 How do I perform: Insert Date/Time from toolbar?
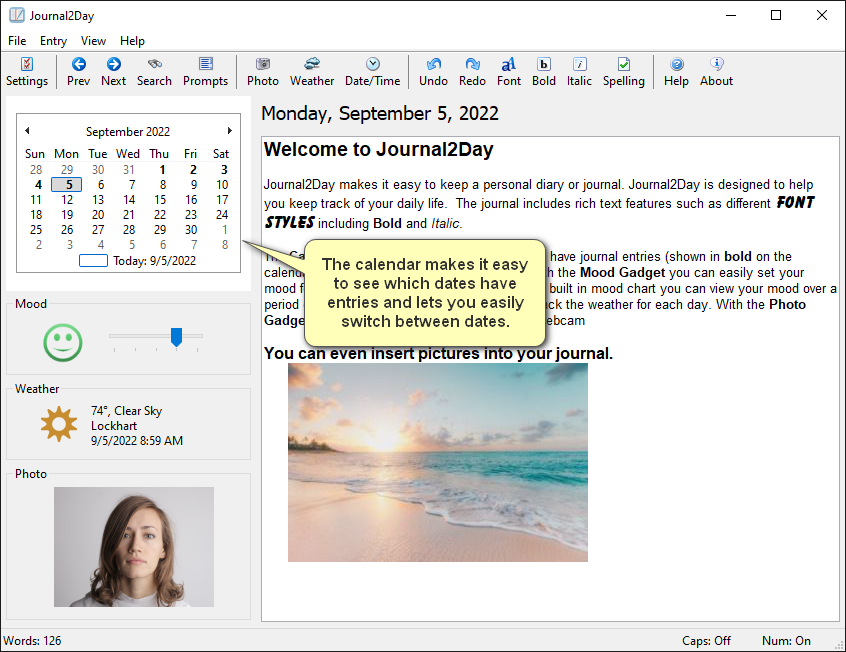(372, 72)
